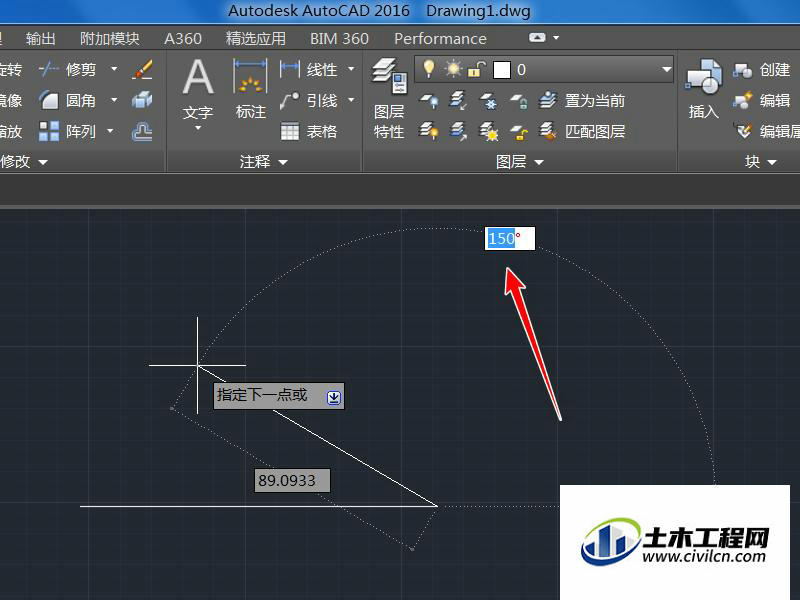Switch to the Output (输出) tab
The width and height of the screenshot is (800, 600).
tap(40, 39)
